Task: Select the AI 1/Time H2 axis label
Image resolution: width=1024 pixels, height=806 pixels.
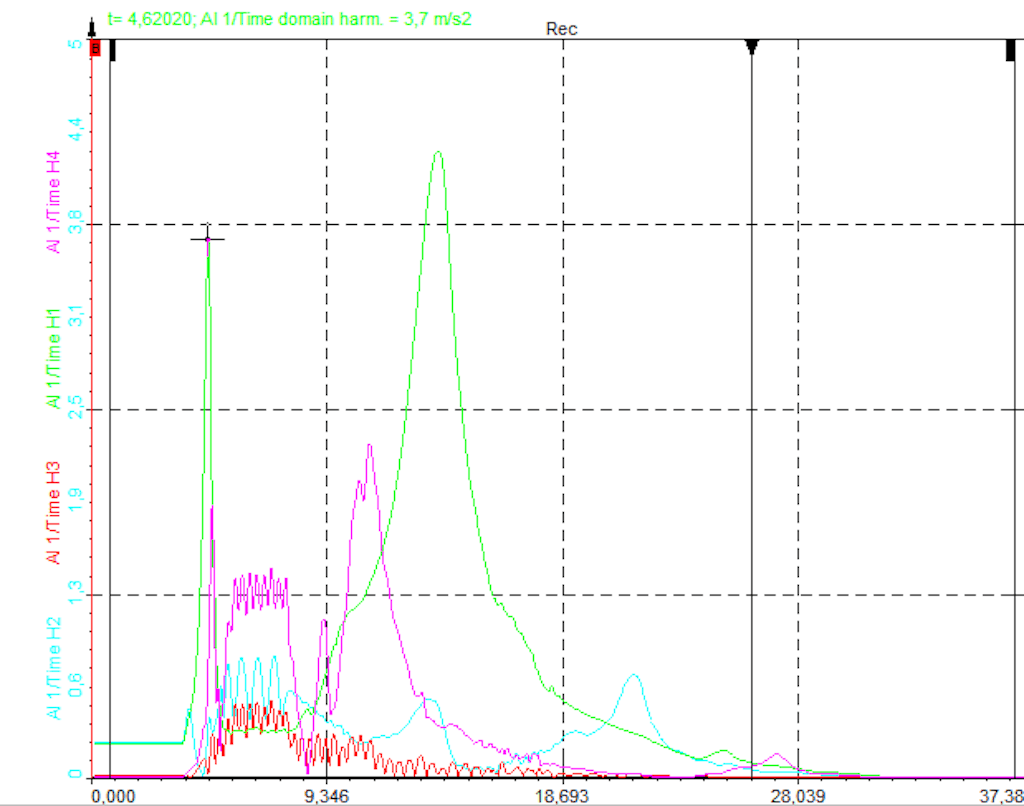Action: click(x=54, y=668)
